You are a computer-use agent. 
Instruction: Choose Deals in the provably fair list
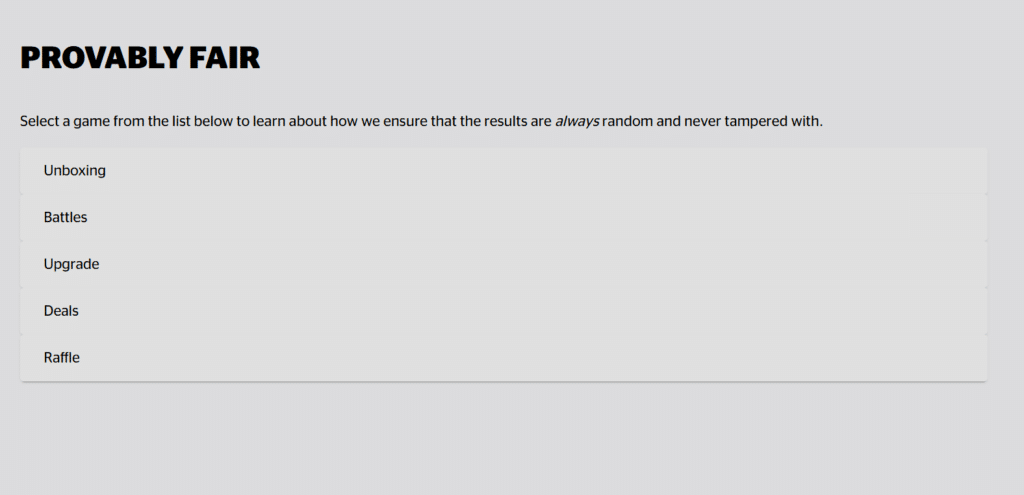tap(504, 311)
